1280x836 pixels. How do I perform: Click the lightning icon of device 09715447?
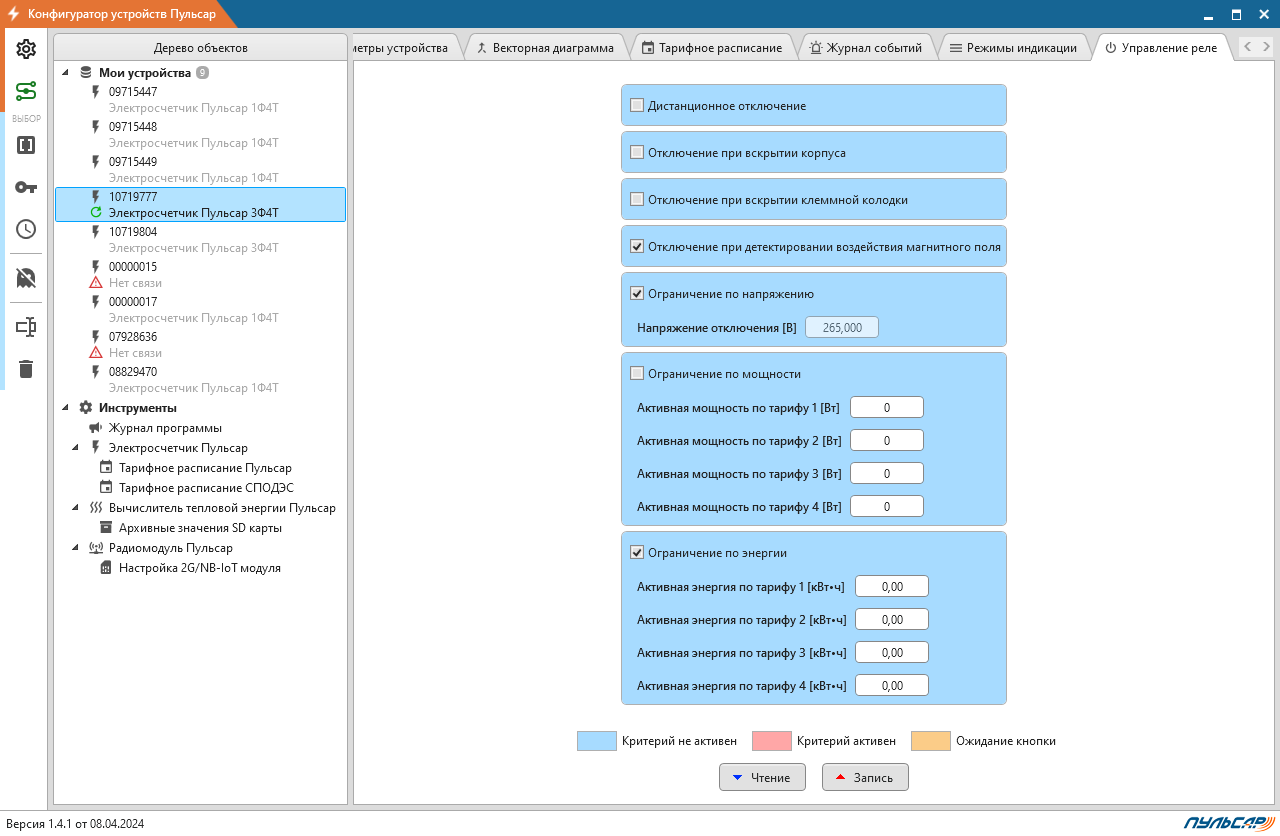pos(96,92)
